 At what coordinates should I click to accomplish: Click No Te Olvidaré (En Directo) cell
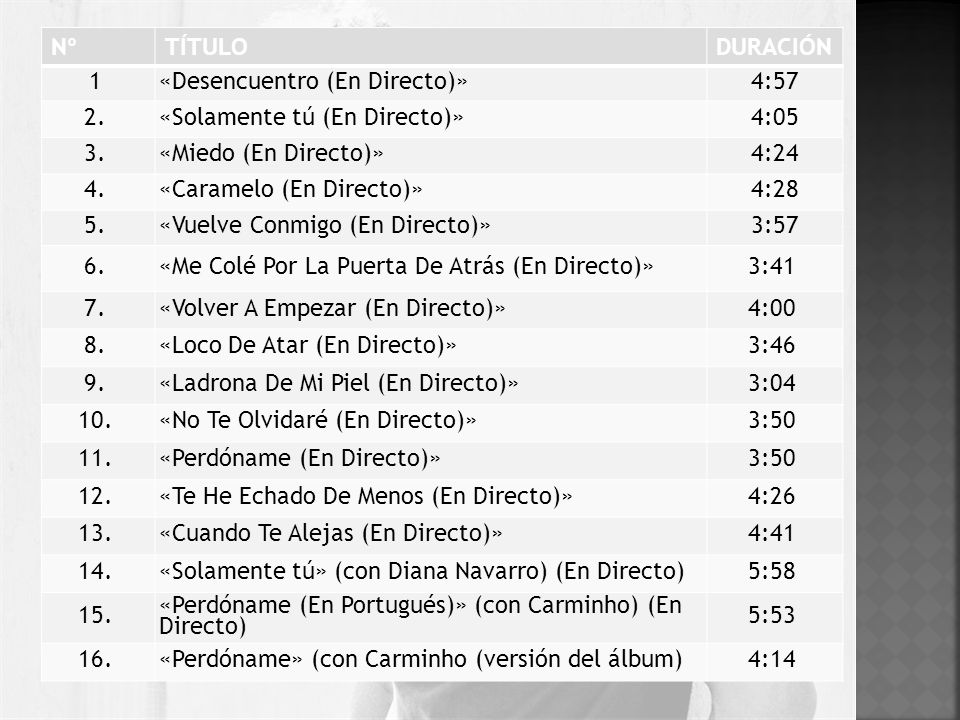click(430, 420)
